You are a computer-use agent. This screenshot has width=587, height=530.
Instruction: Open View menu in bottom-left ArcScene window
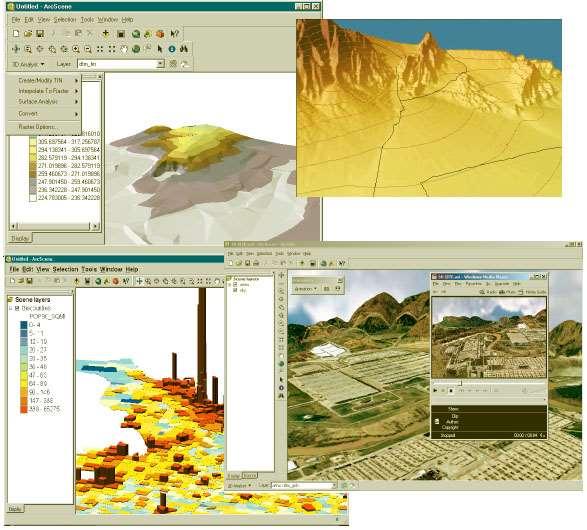coord(43,269)
